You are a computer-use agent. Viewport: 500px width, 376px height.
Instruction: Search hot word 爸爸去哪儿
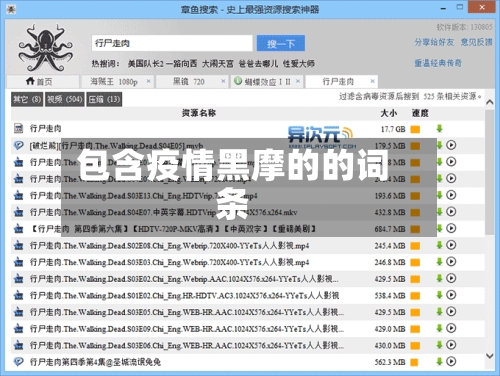[258, 64]
